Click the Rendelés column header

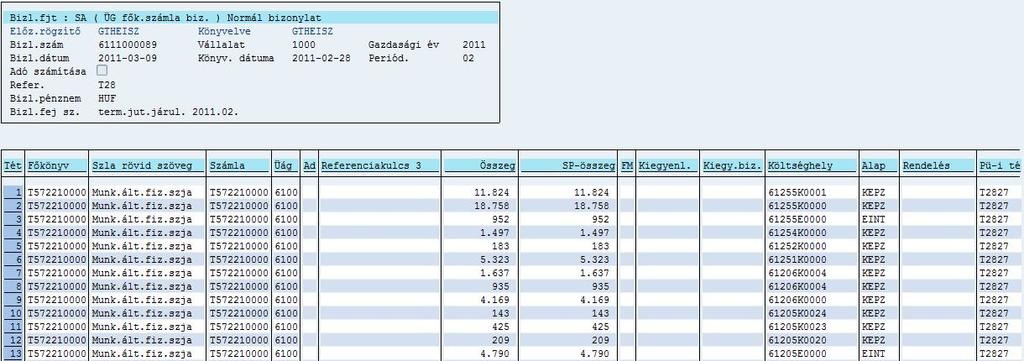coord(938,166)
